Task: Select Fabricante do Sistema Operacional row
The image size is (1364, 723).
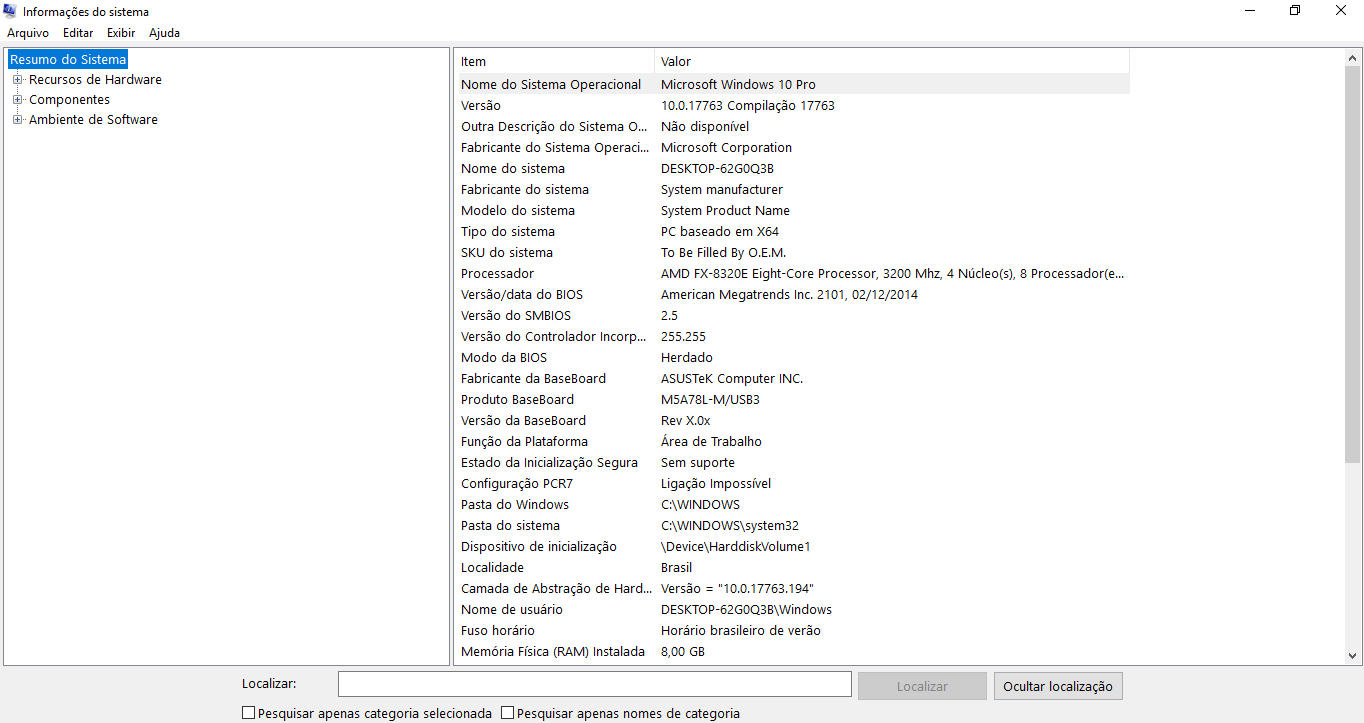Action: [x=793, y=148]
